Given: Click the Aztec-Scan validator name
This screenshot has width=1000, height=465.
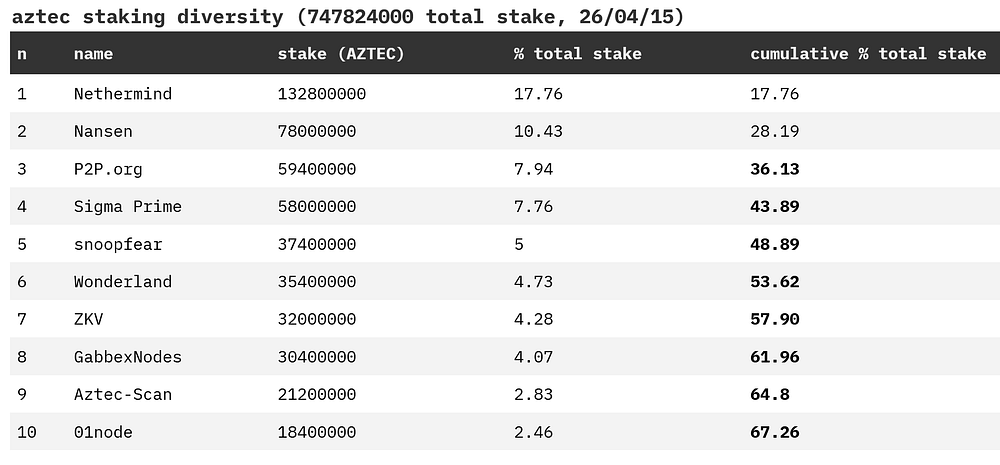Looking at the screenshot, I should [122, 394].
